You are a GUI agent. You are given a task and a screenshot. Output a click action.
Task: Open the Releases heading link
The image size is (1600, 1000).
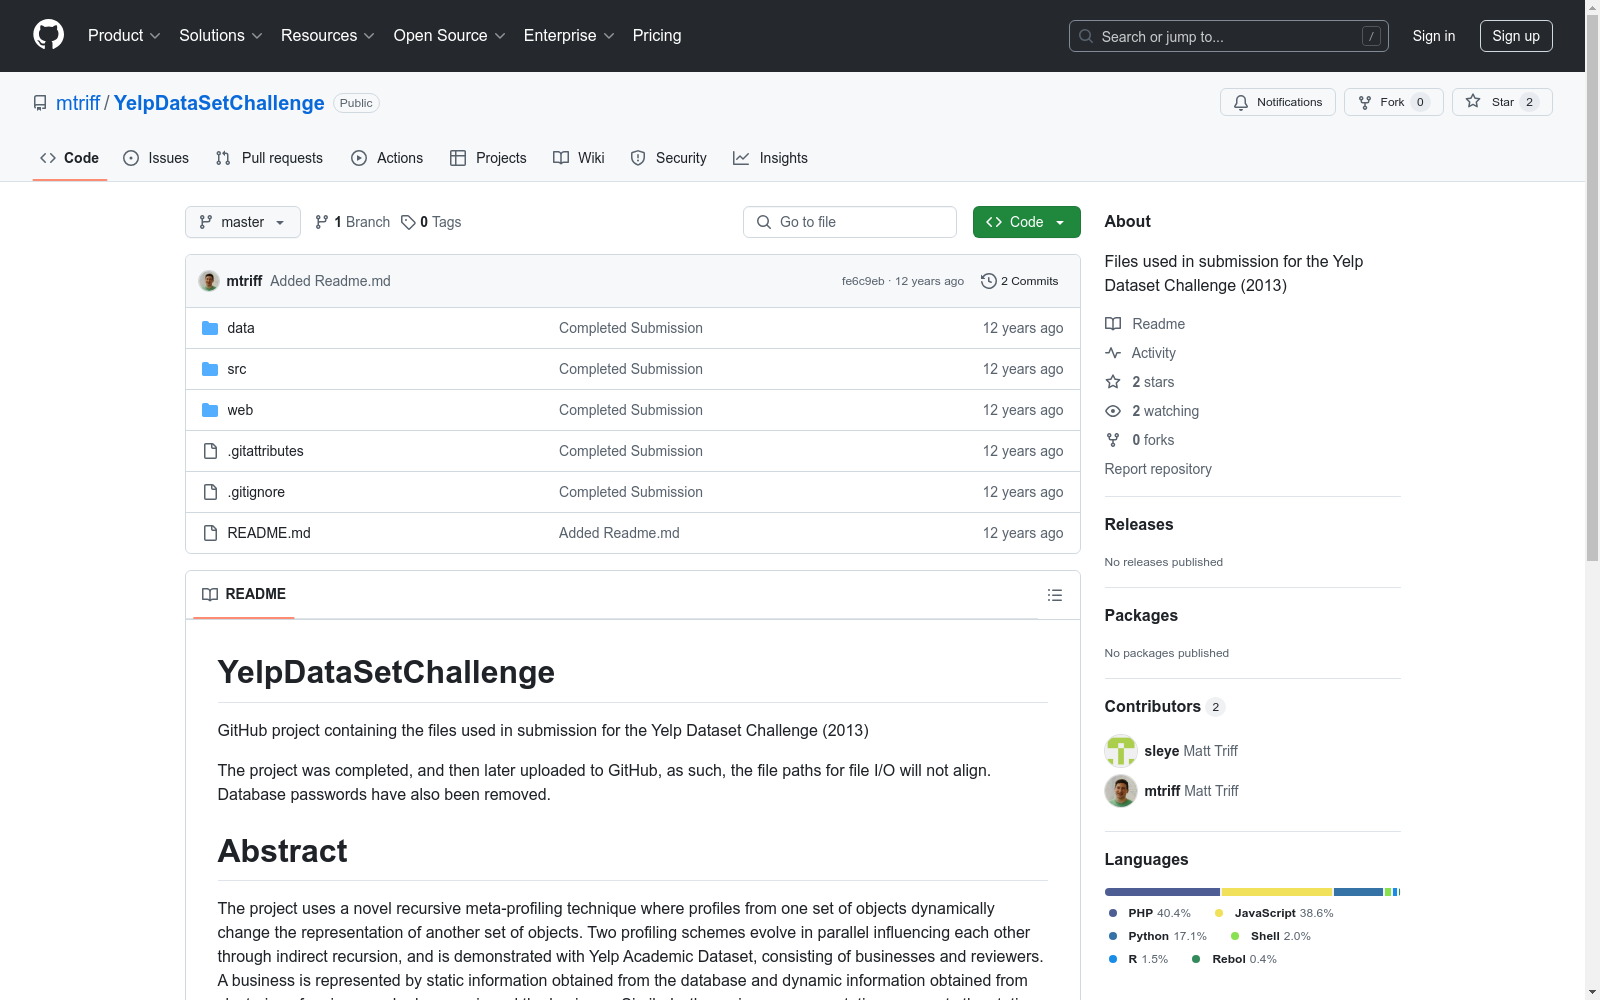[1139, 524]
